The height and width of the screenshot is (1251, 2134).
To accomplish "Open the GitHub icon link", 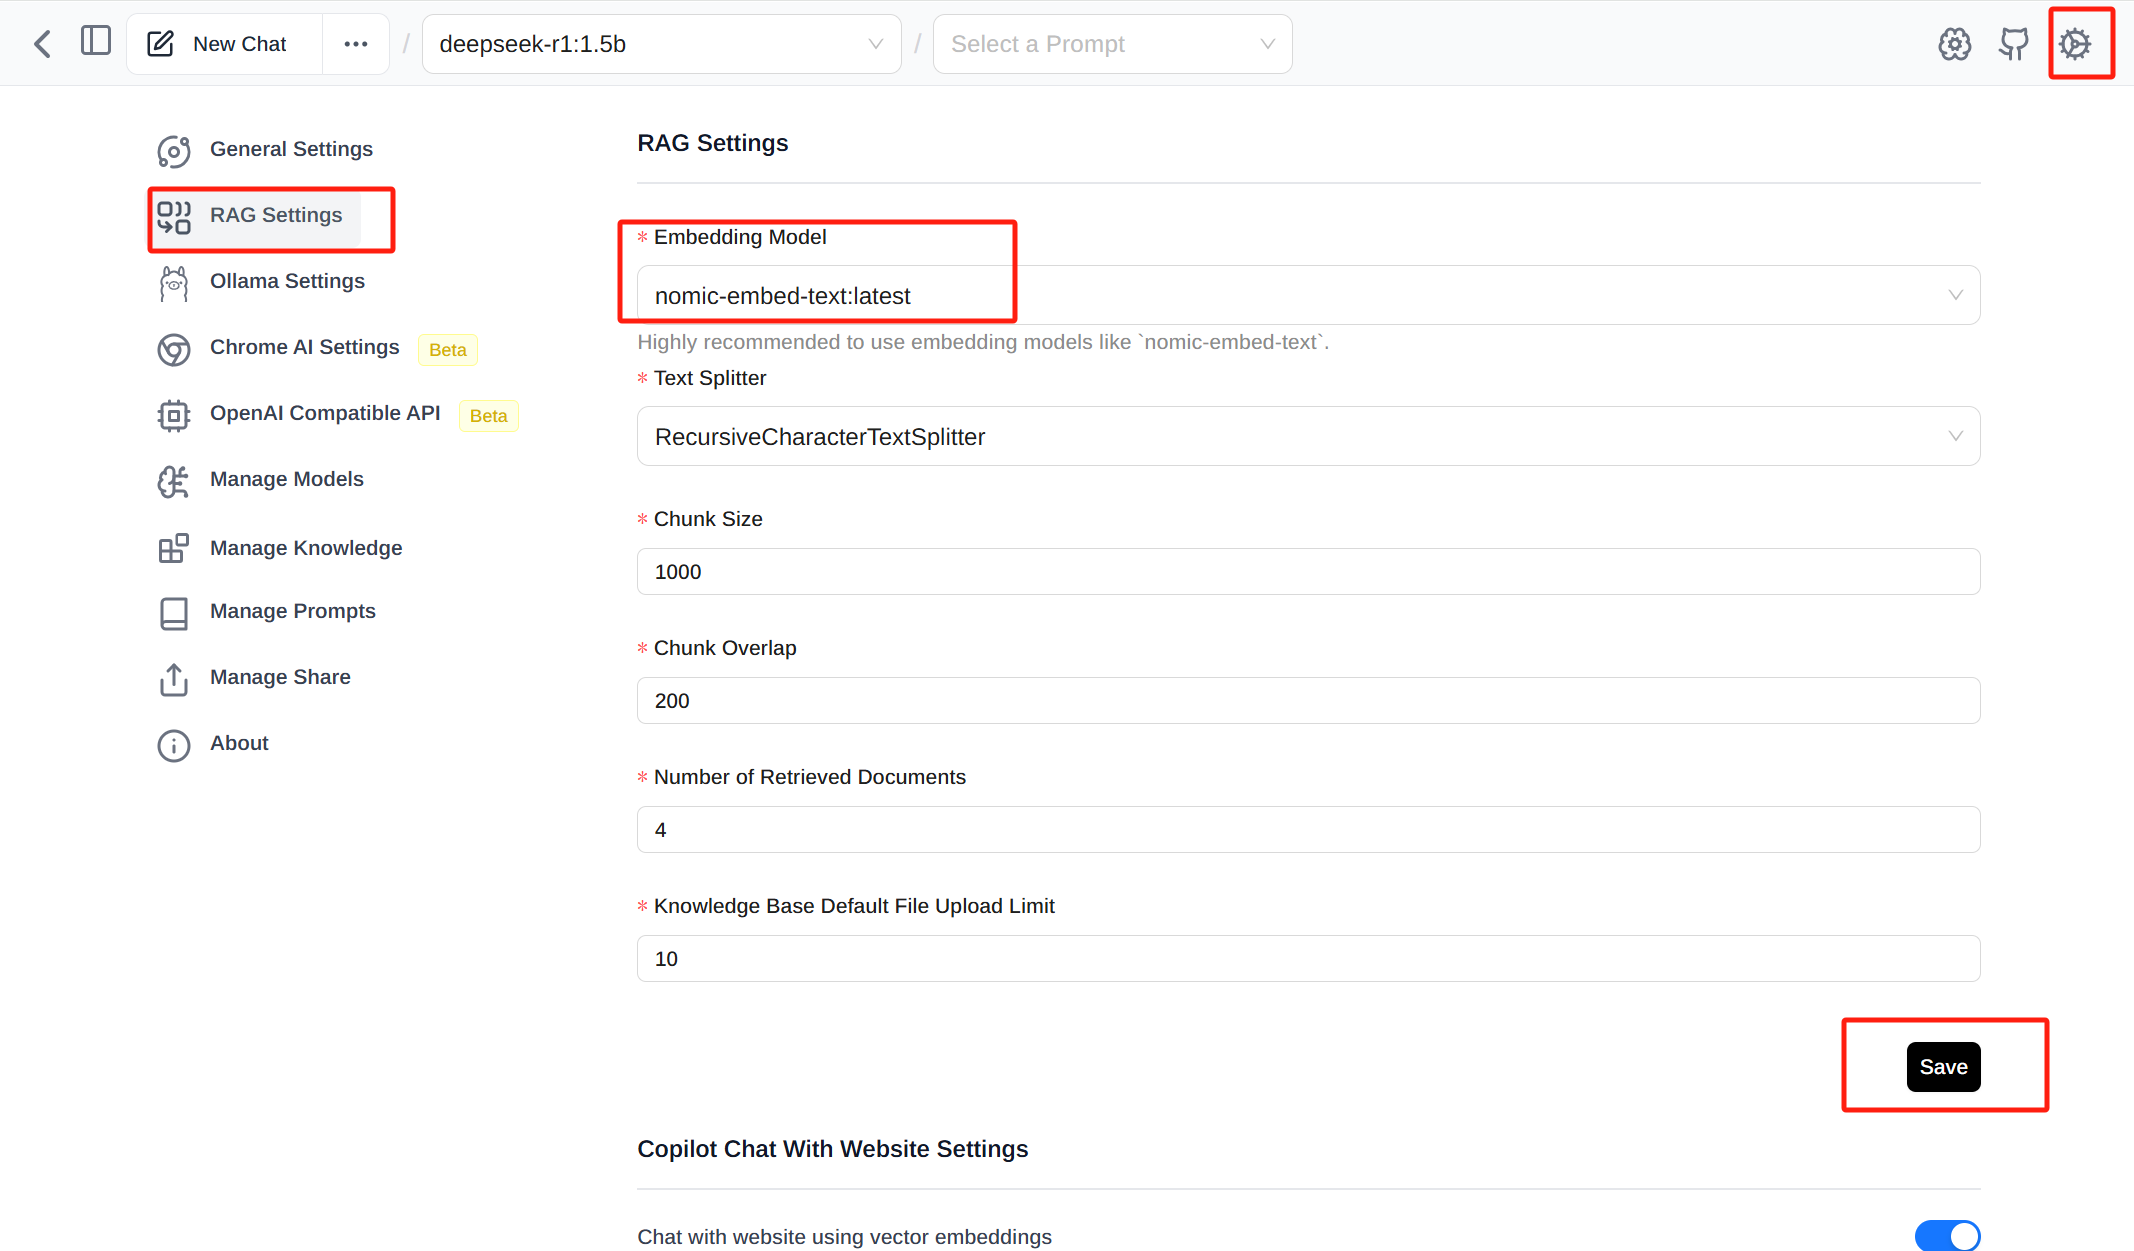I will [x=2013, y=44].
